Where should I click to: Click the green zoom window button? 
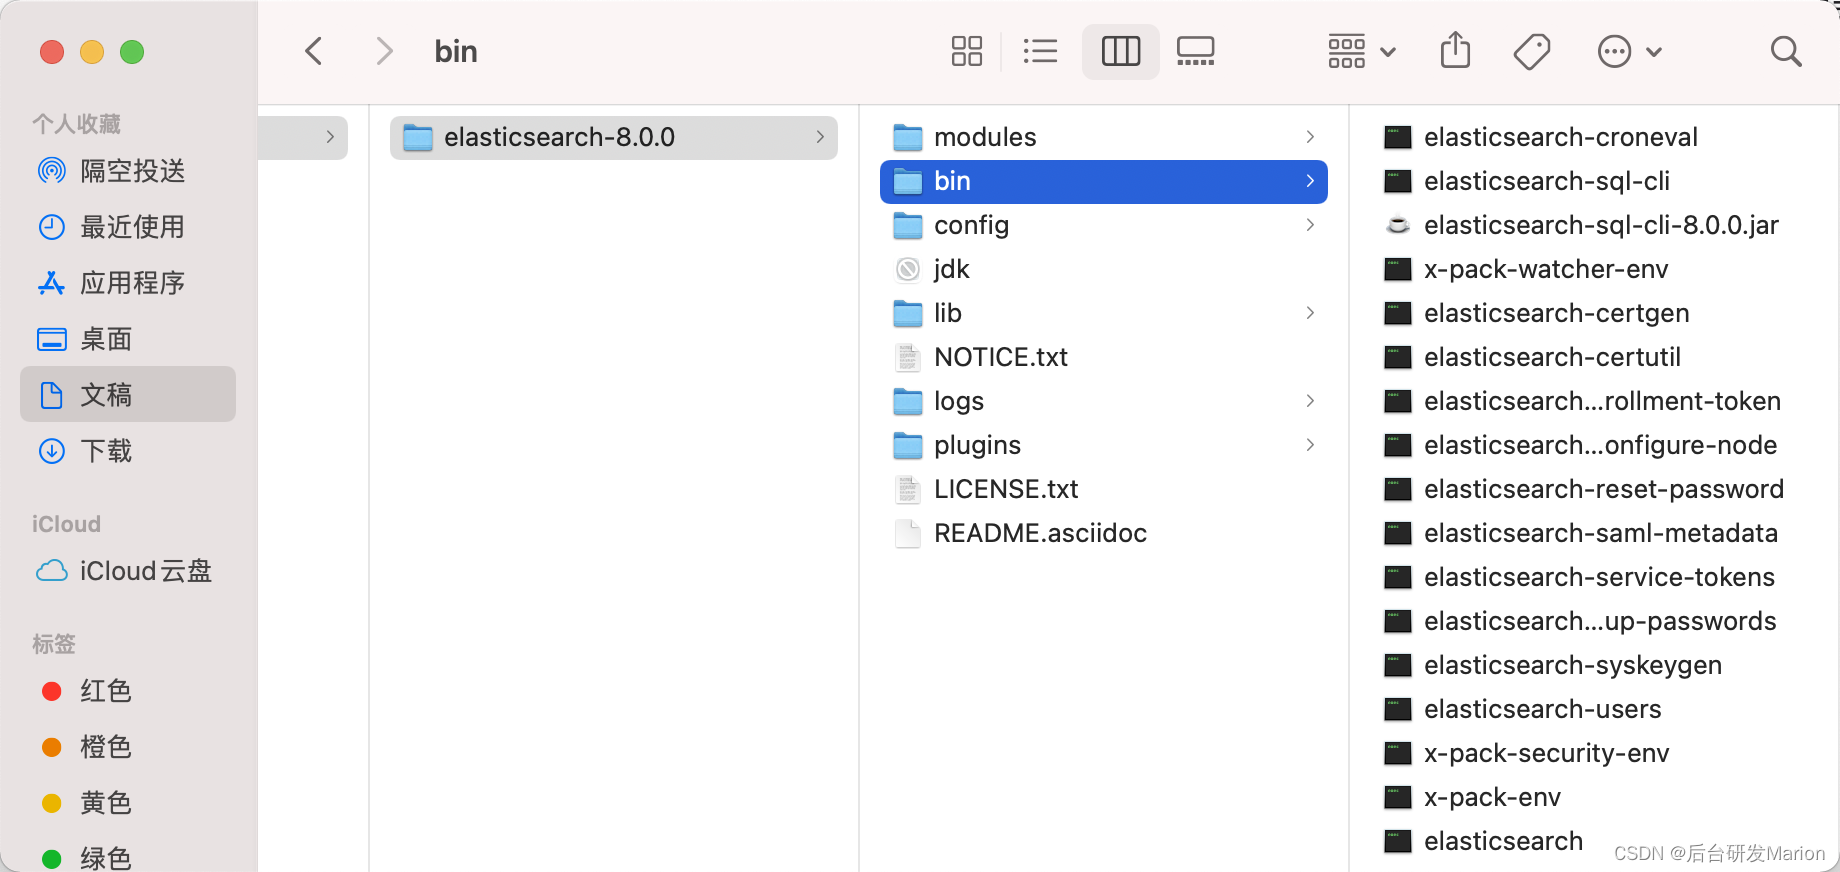point(132,52)
